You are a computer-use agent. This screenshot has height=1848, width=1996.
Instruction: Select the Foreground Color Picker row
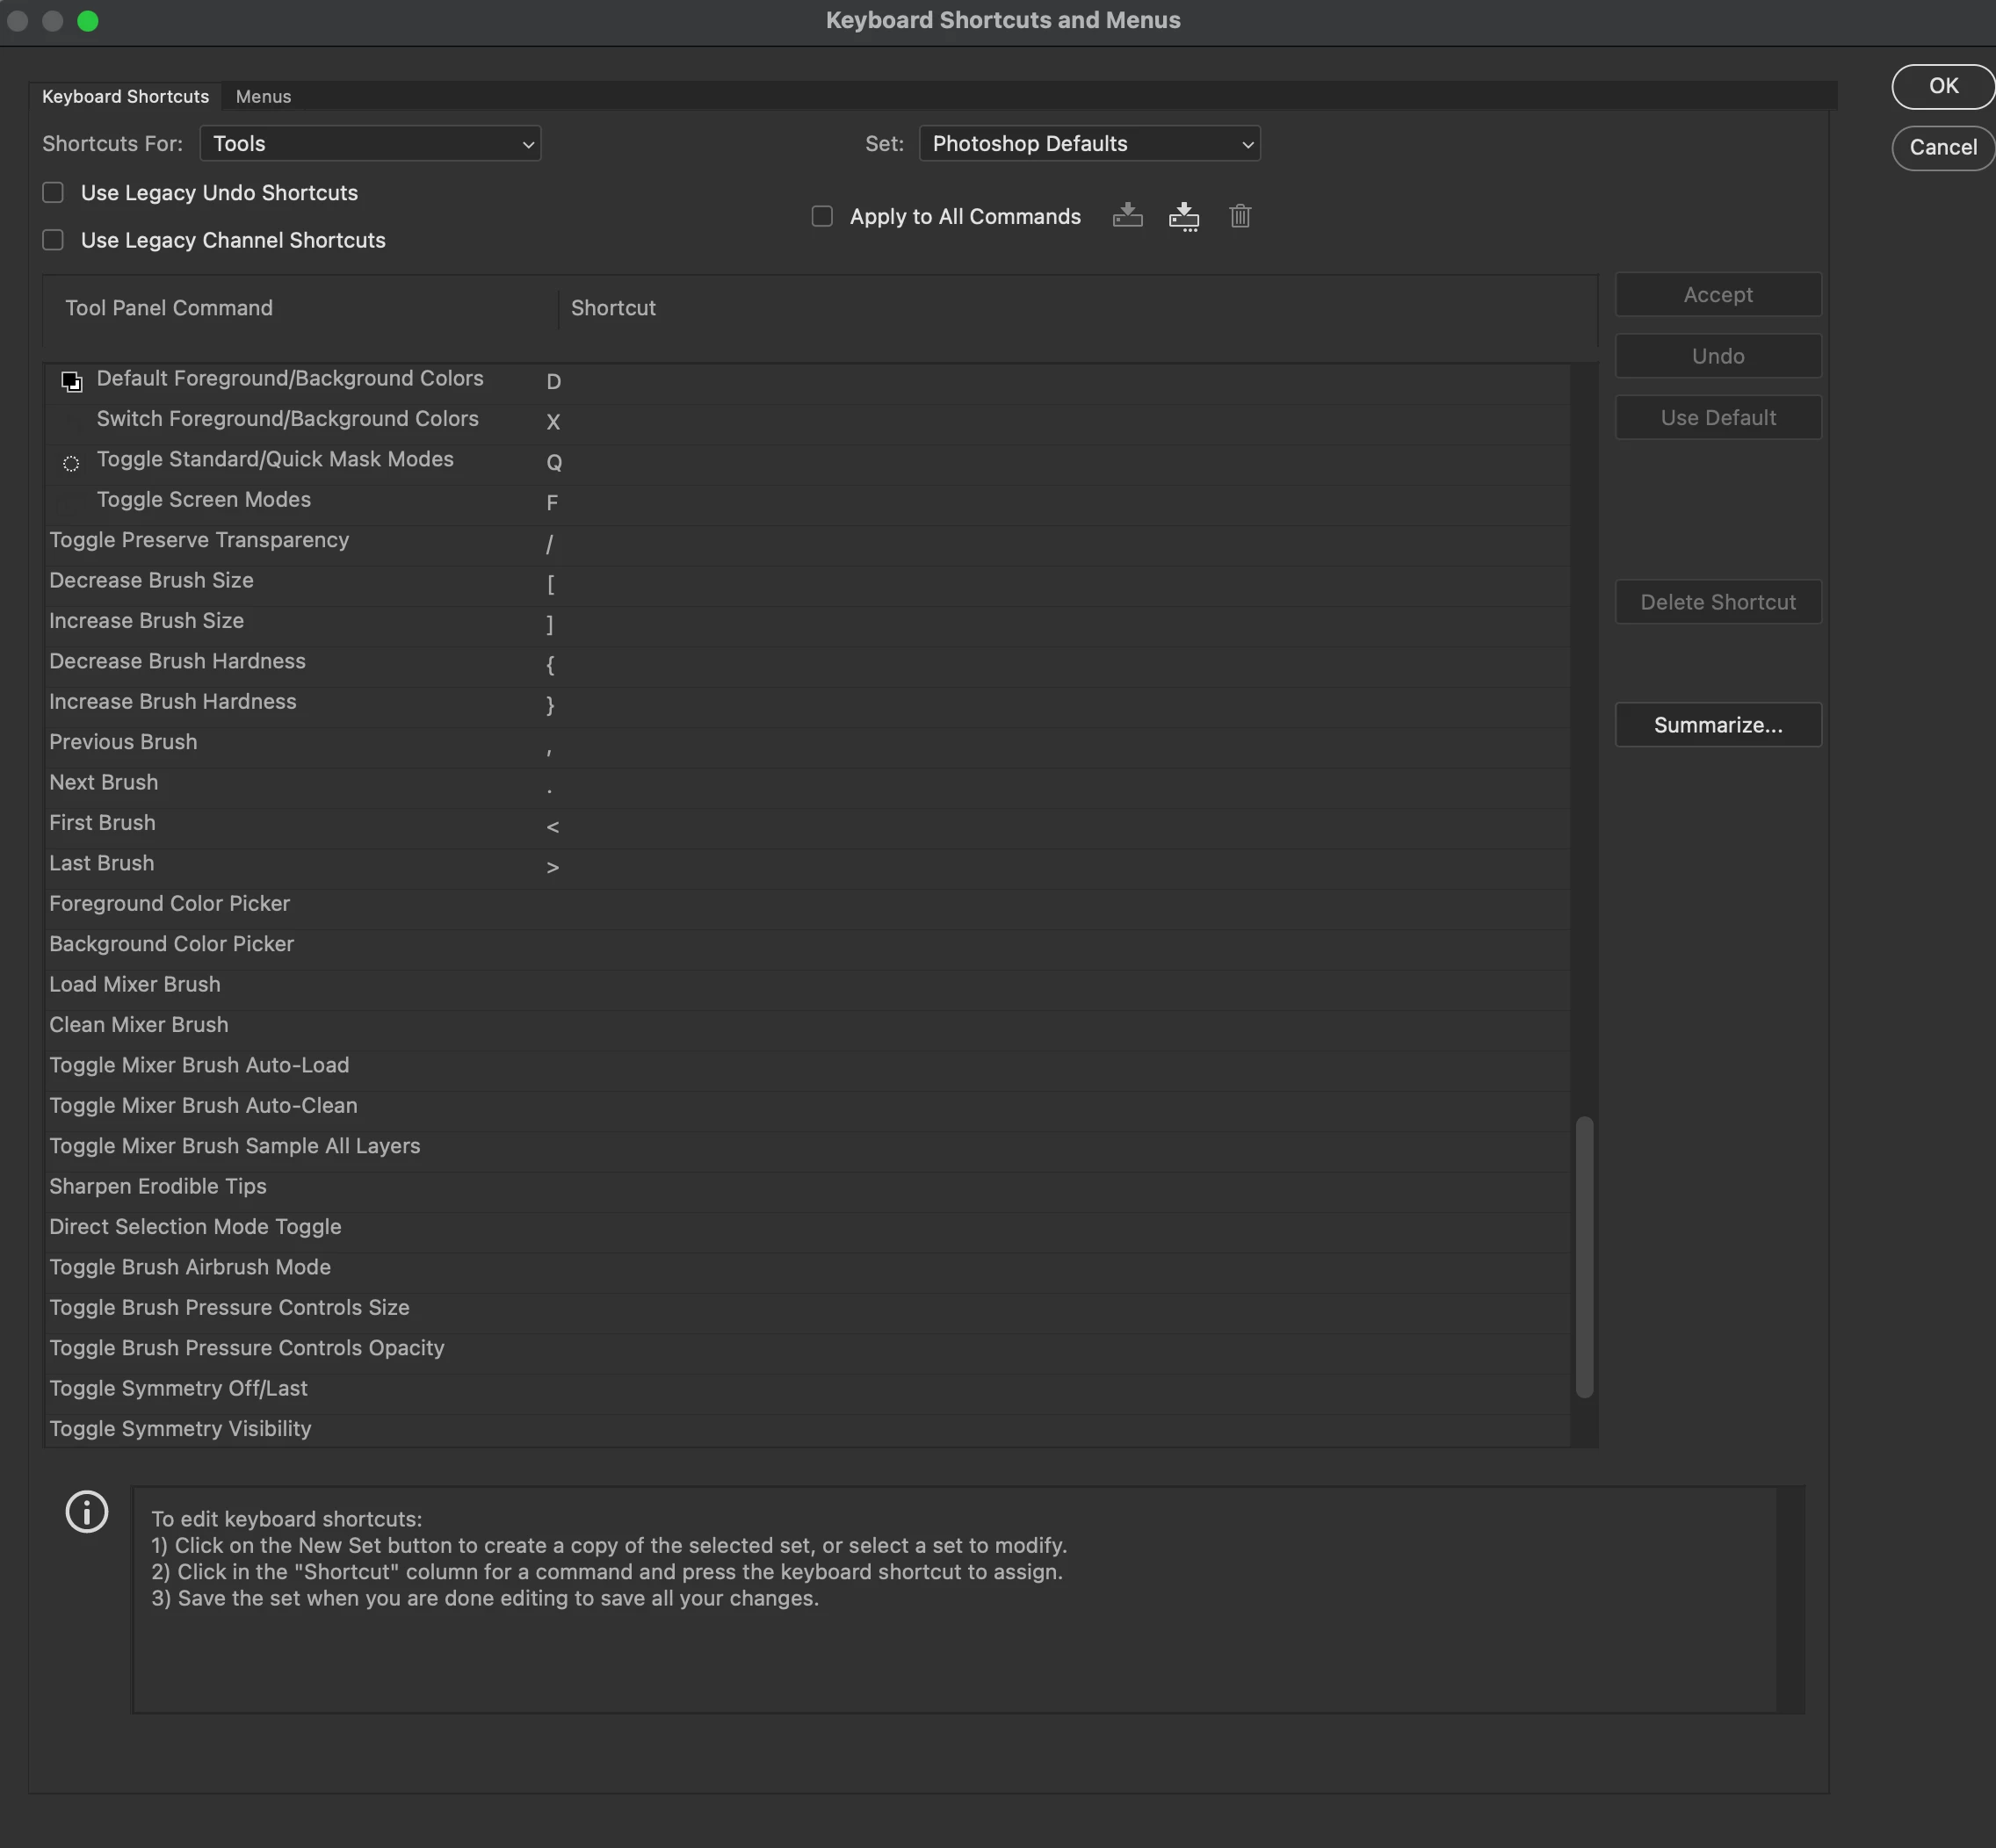170,904
